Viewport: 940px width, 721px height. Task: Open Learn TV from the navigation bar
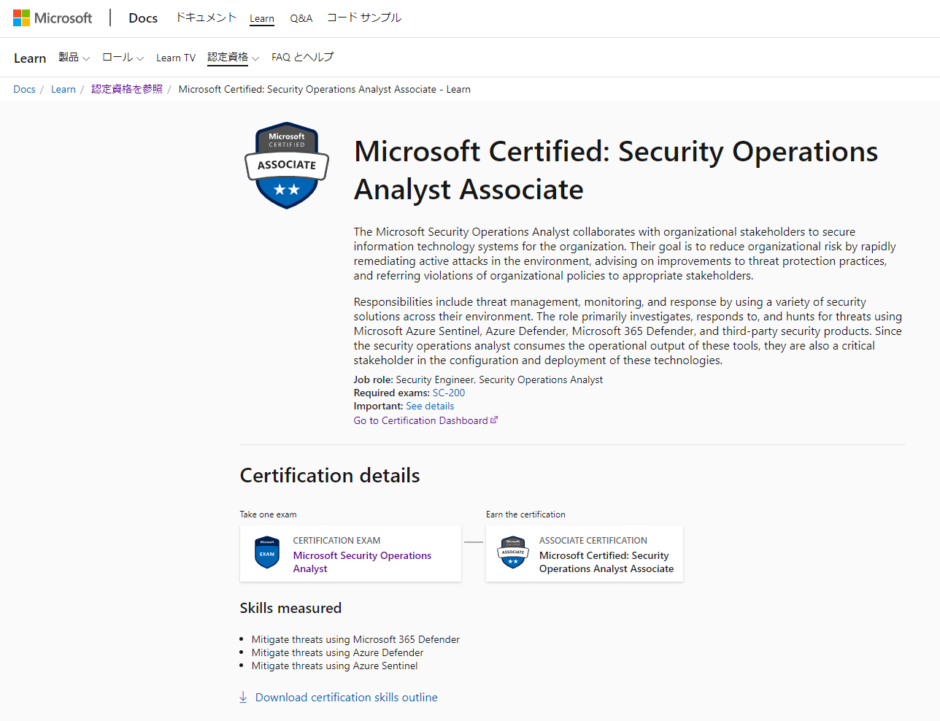[176, 57]
